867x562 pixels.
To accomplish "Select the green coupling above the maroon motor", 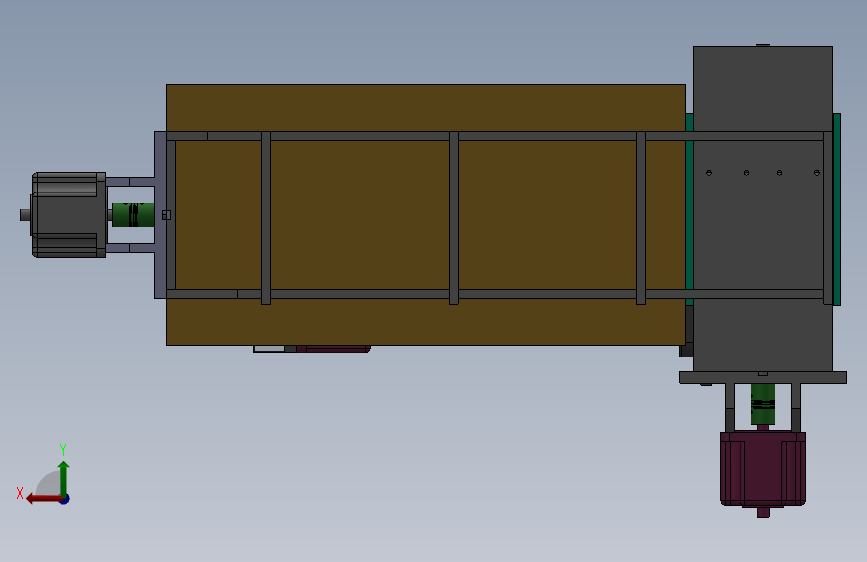I will click(x=763, y=404).
